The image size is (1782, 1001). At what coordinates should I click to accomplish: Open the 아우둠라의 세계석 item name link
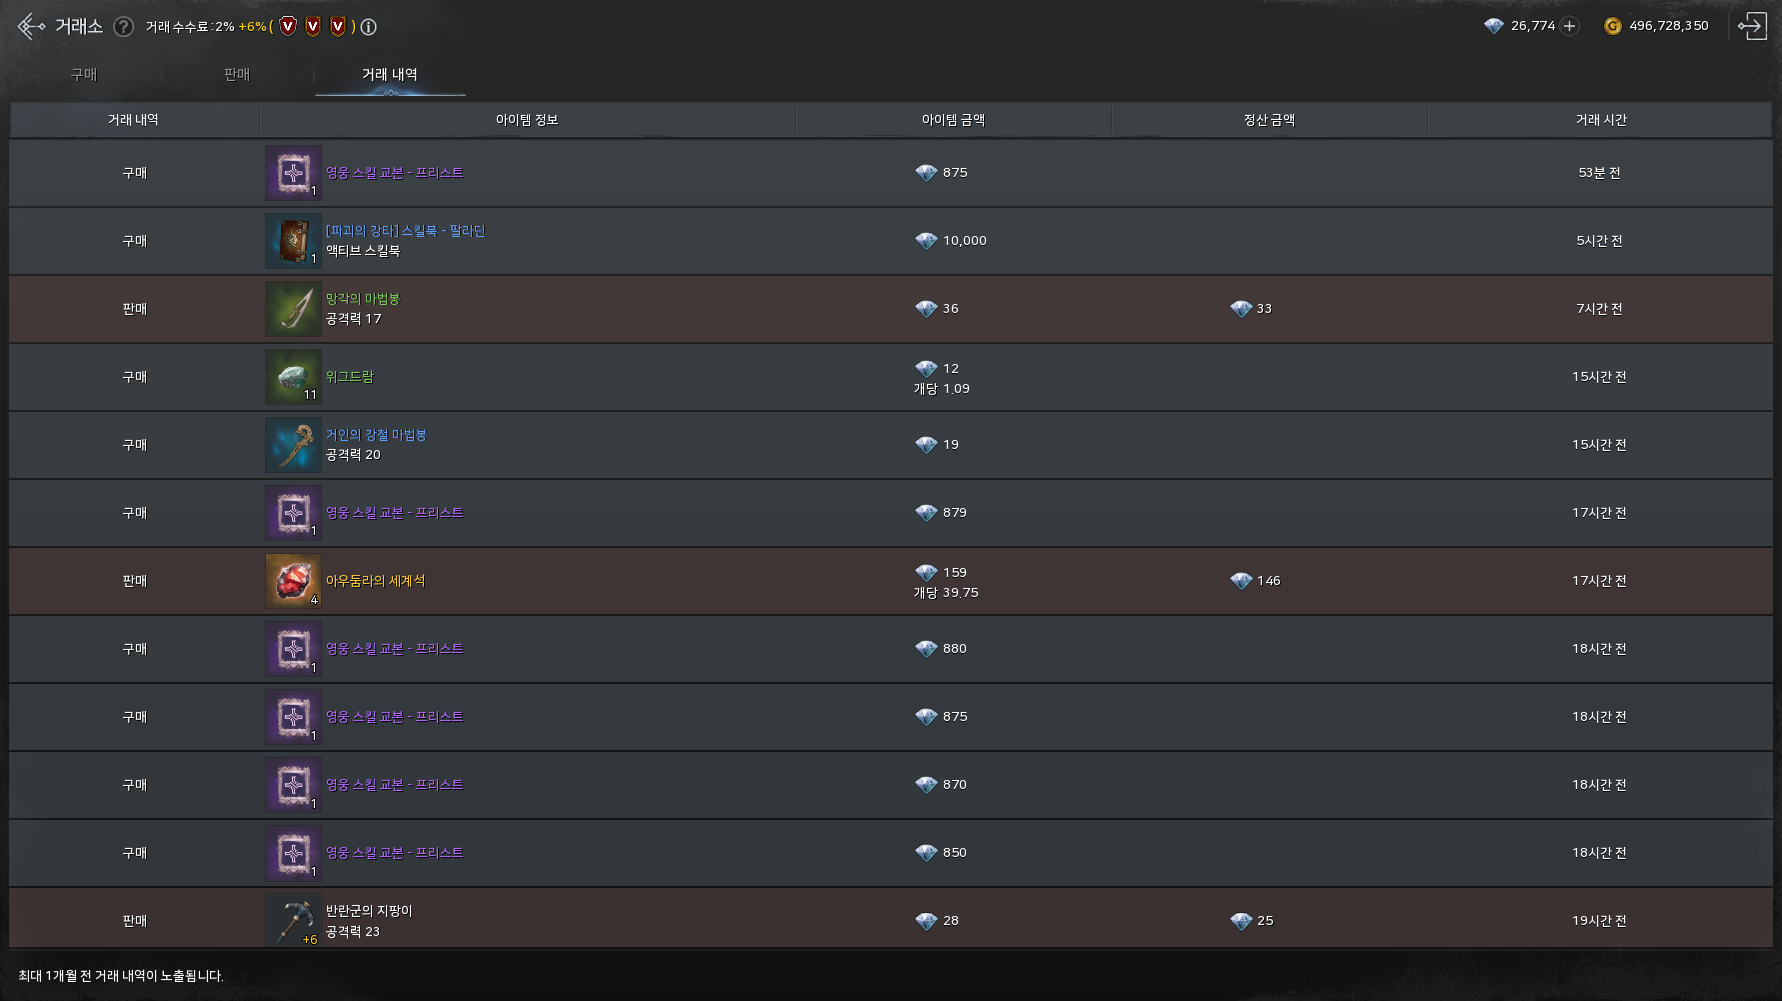pos(375,581)
